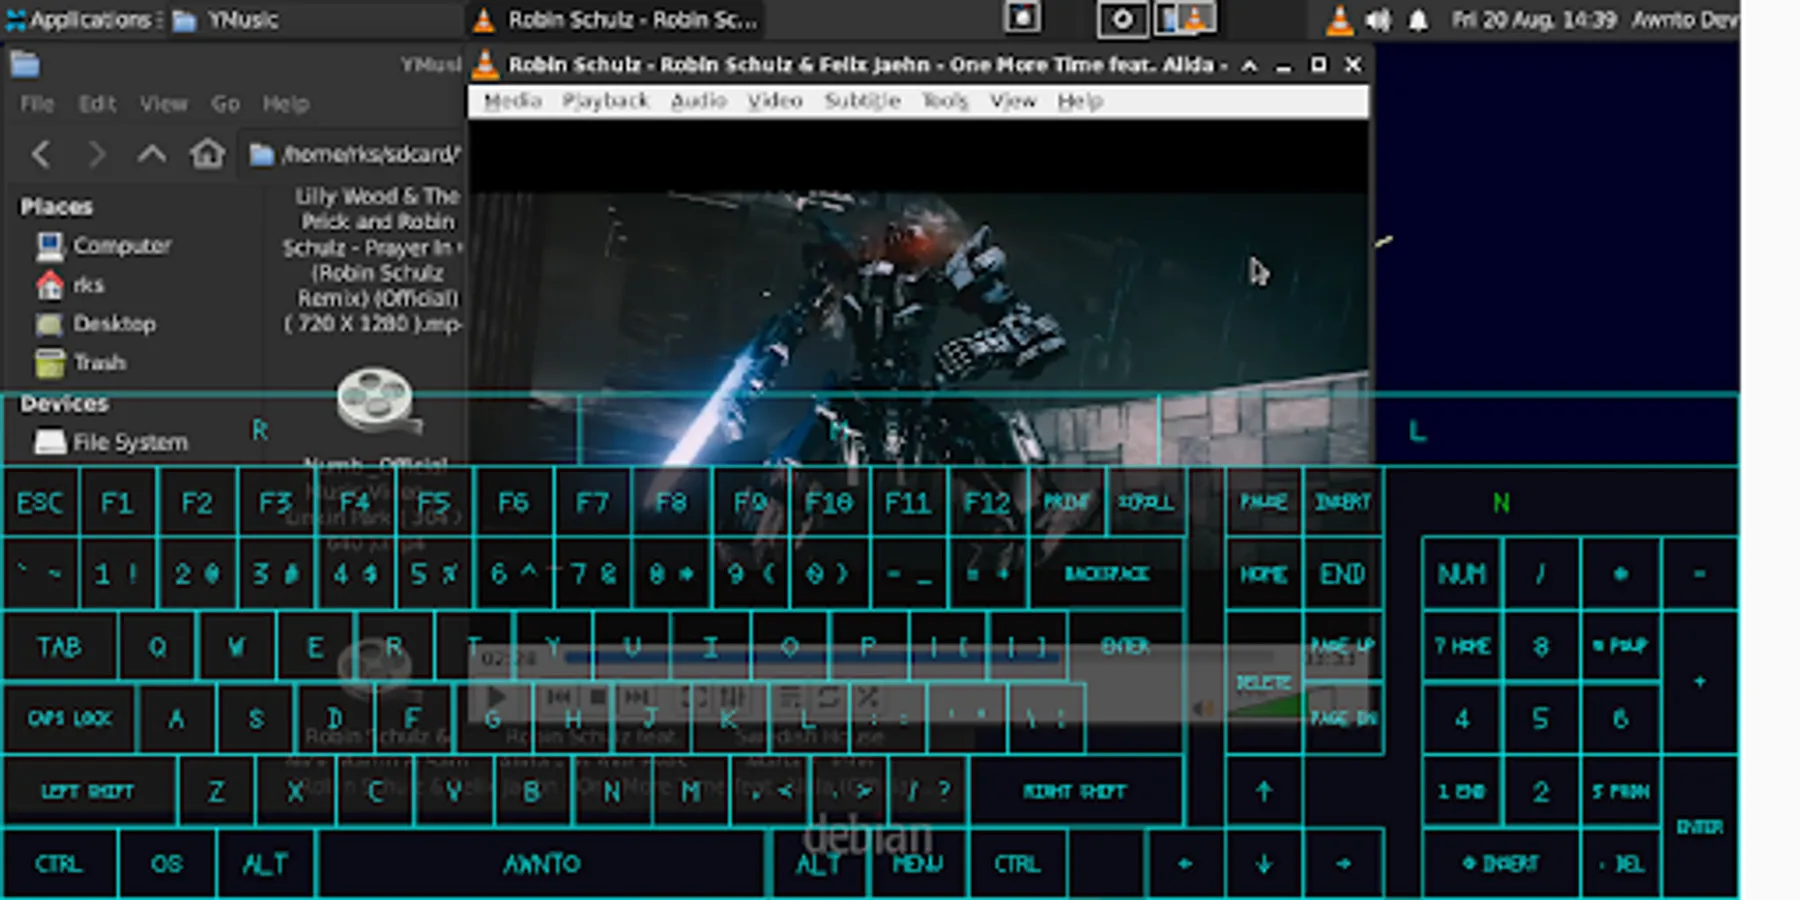1800x900 pixels.
Task: Tap the END key on the navigation cluster
Action: [x=1343, y=574]
